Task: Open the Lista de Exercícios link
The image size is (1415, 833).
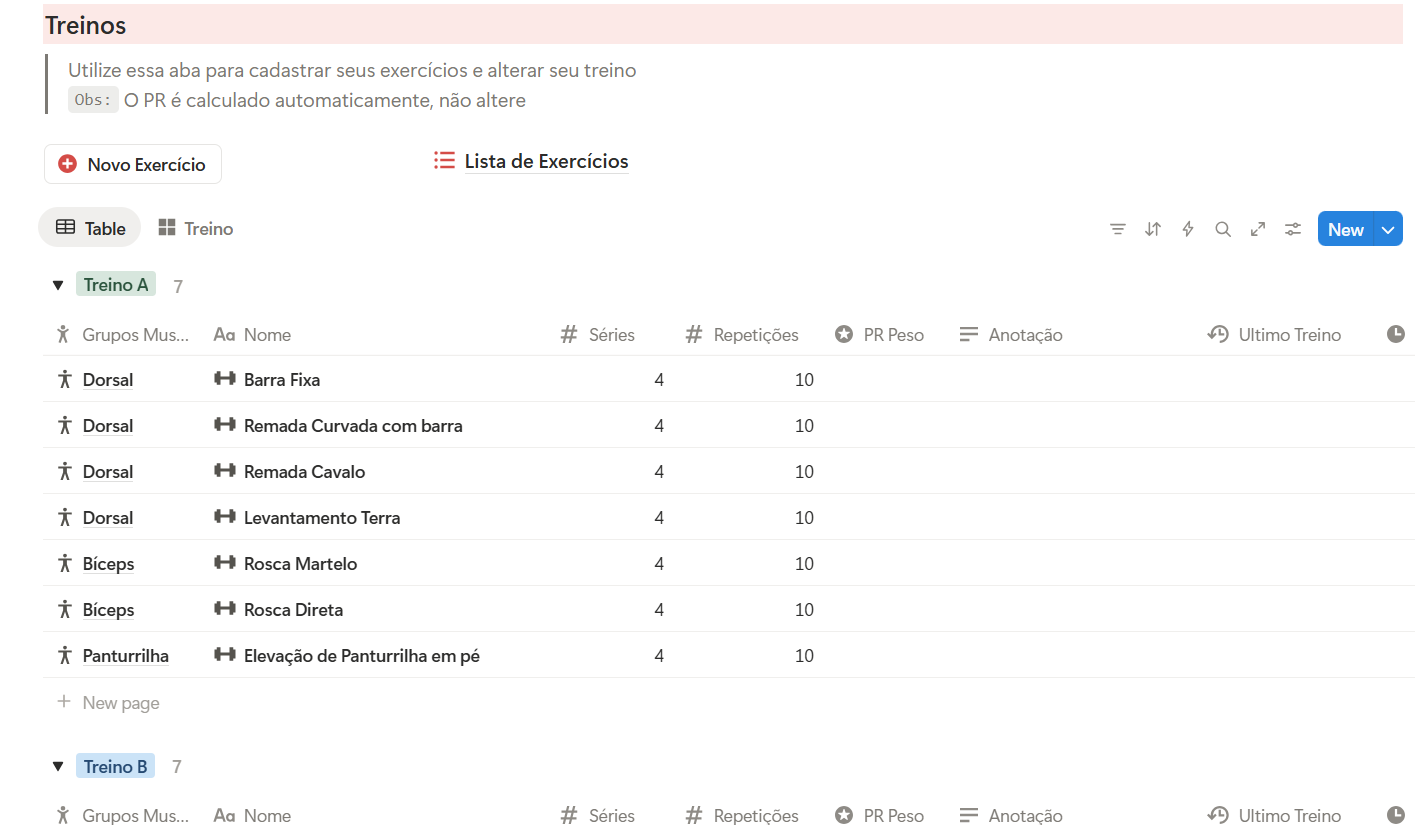Action: click(546, 161)
